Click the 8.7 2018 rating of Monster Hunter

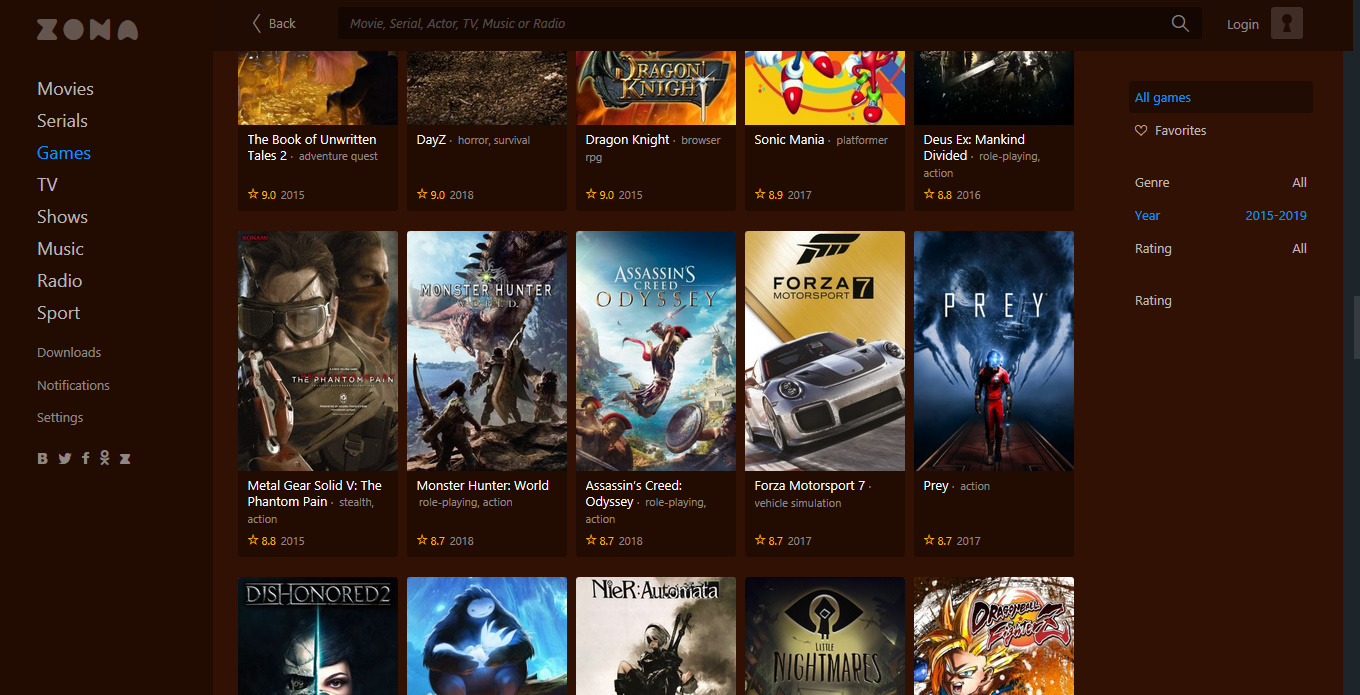pyautogui.click(x=445, y=541)
